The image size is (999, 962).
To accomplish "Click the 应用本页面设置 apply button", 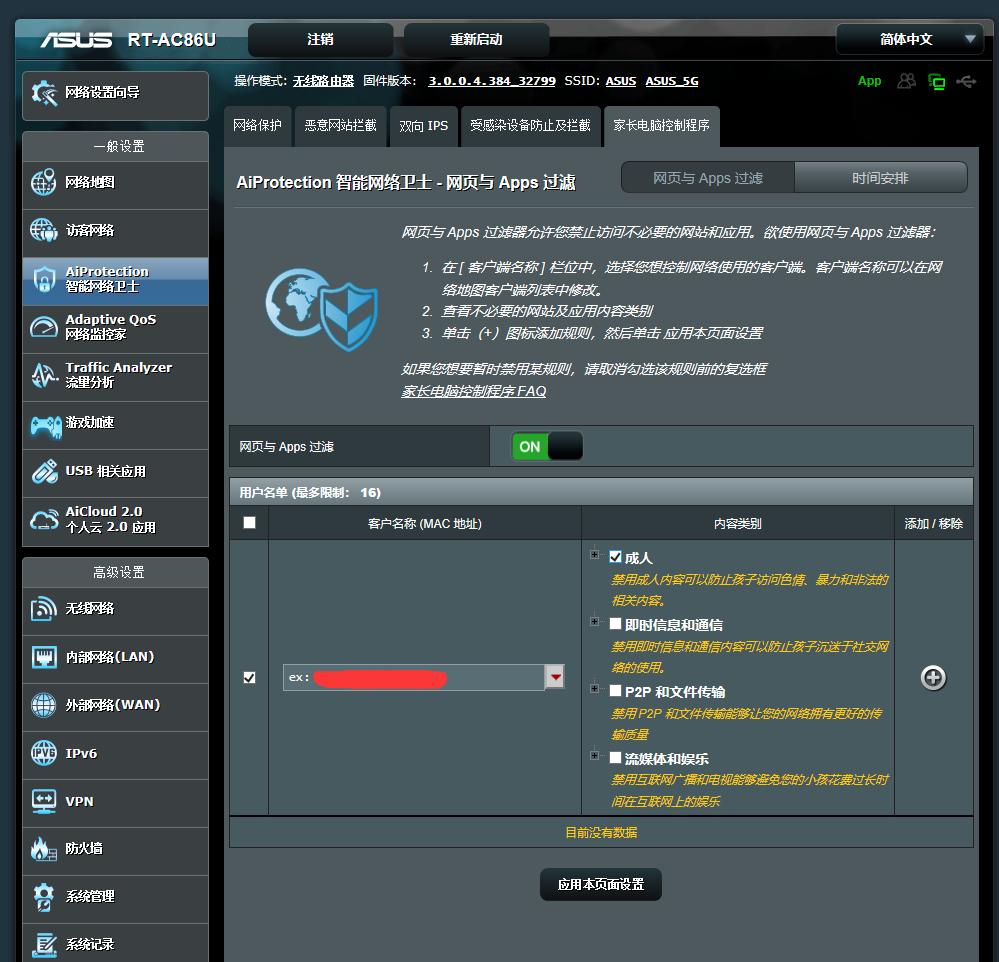I will 600,884.
